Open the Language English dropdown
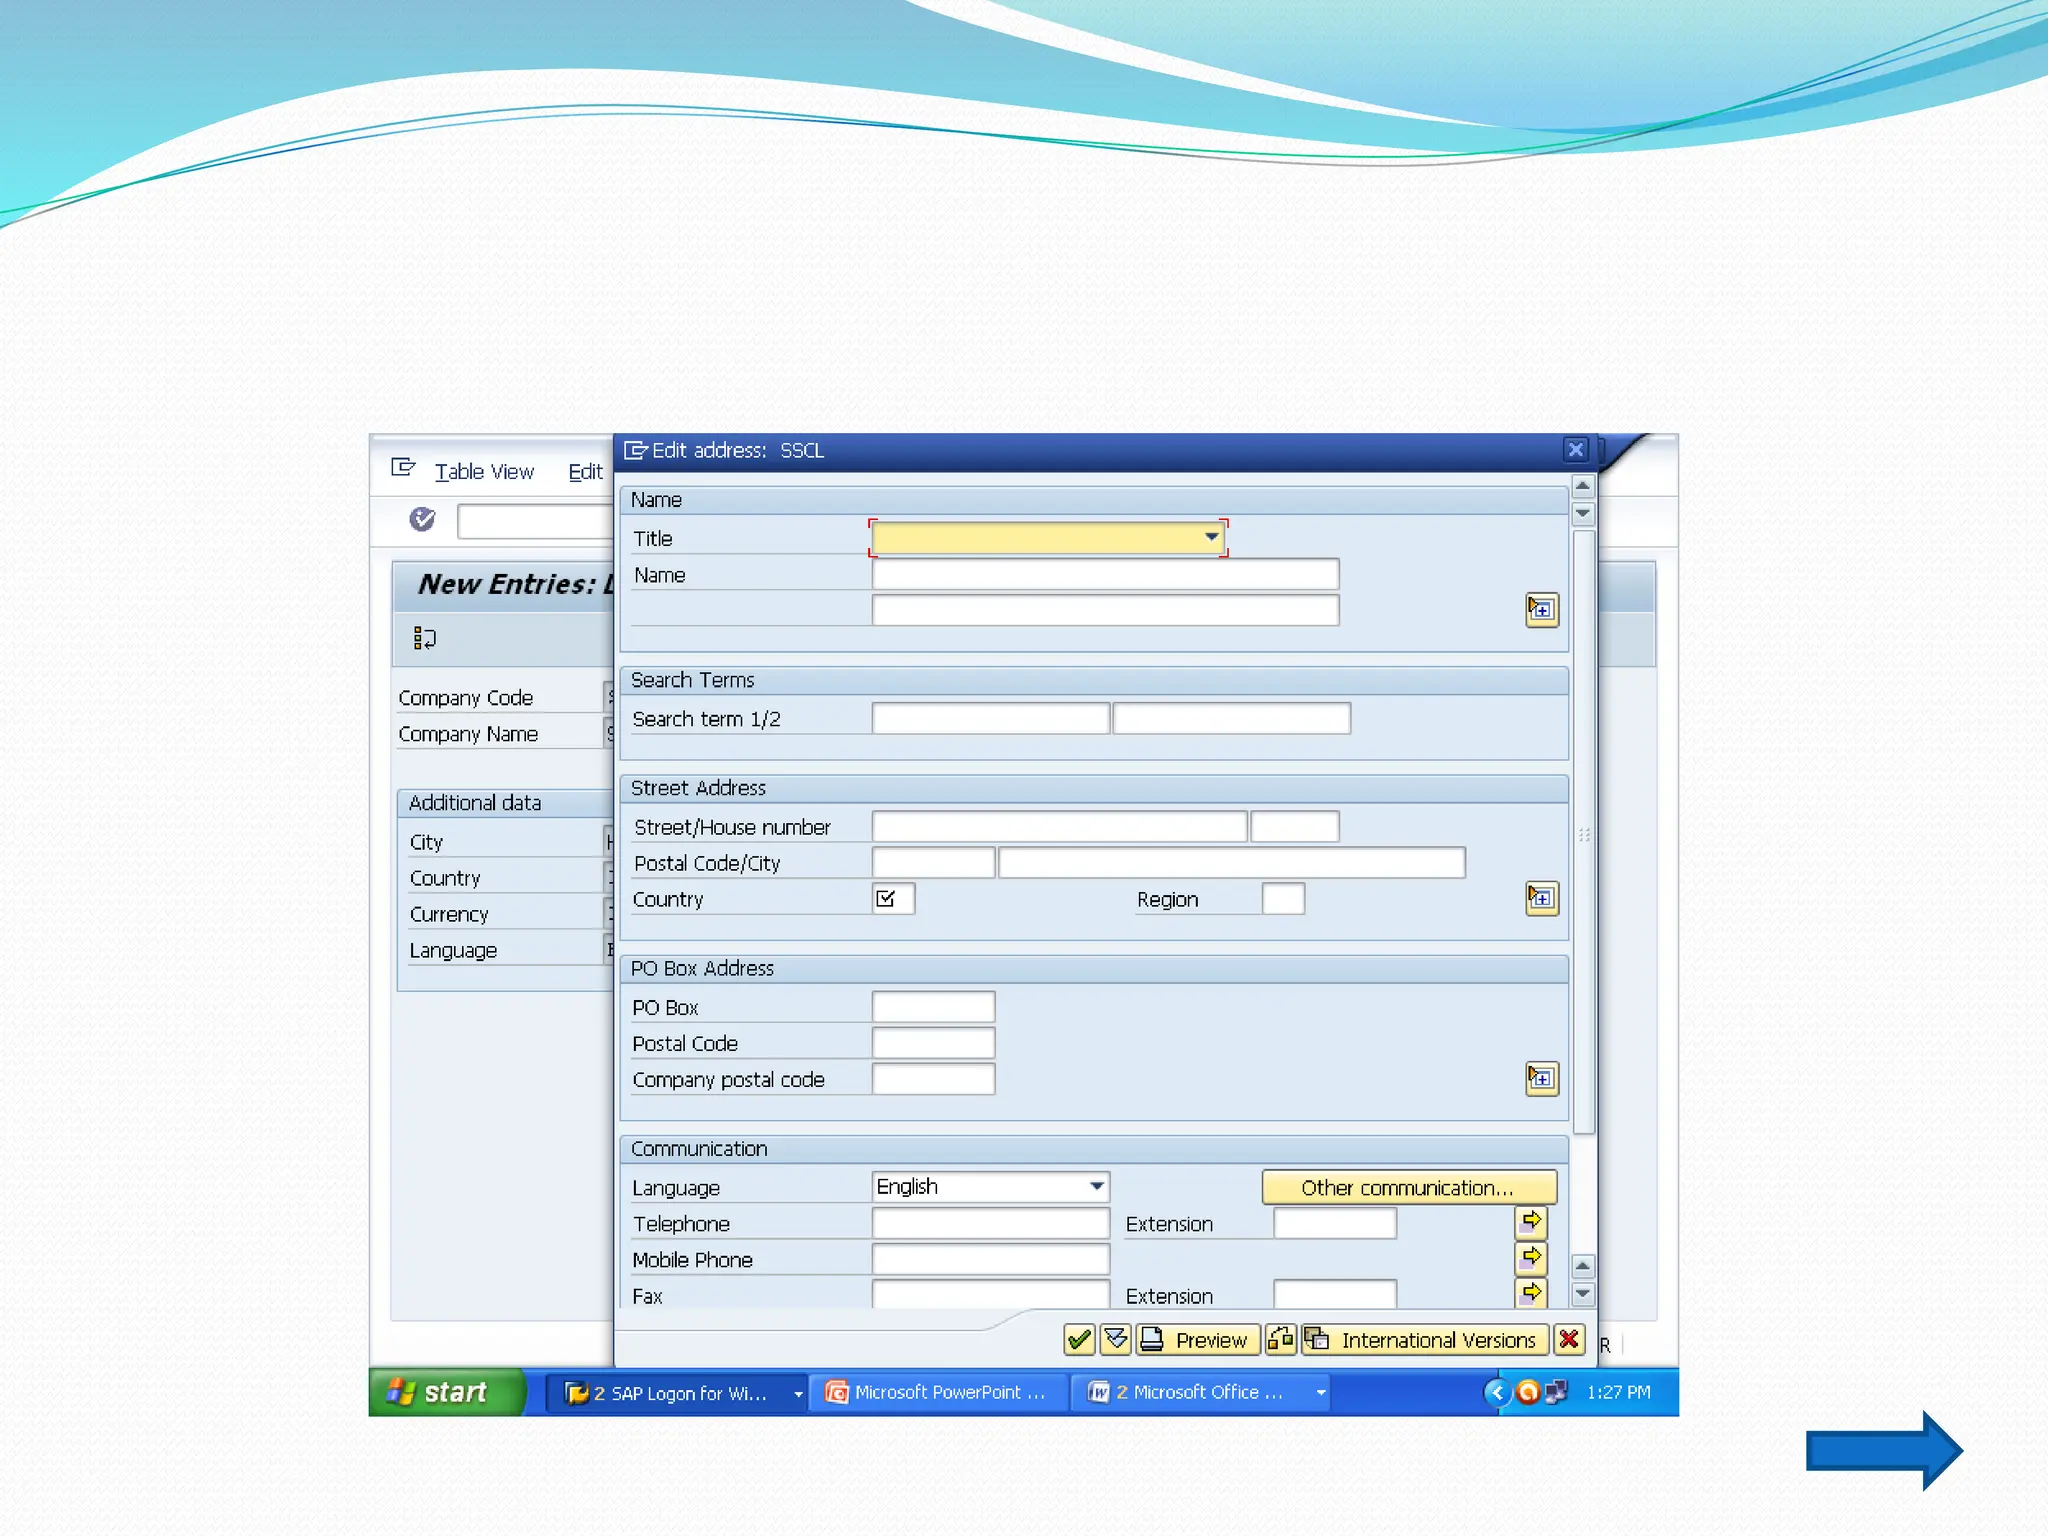 click(1097, 1187)
